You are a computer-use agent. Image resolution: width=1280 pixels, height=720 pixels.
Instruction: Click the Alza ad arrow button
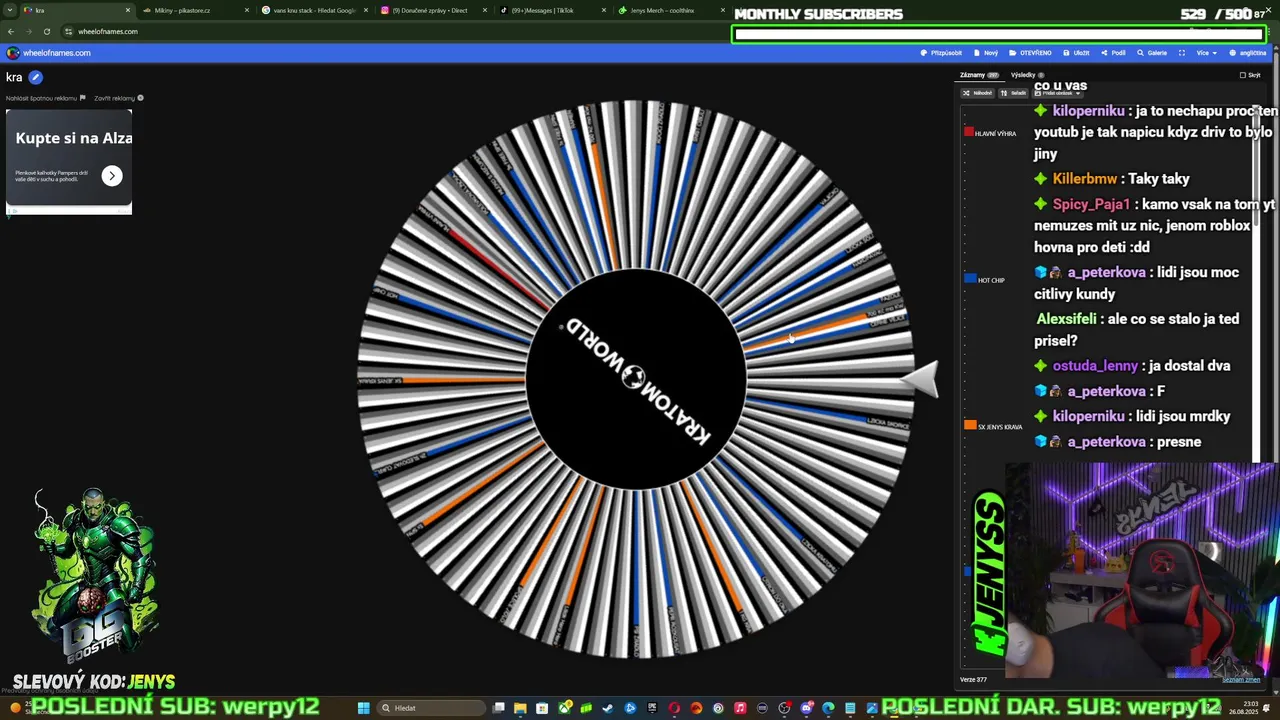pos(112,176)
